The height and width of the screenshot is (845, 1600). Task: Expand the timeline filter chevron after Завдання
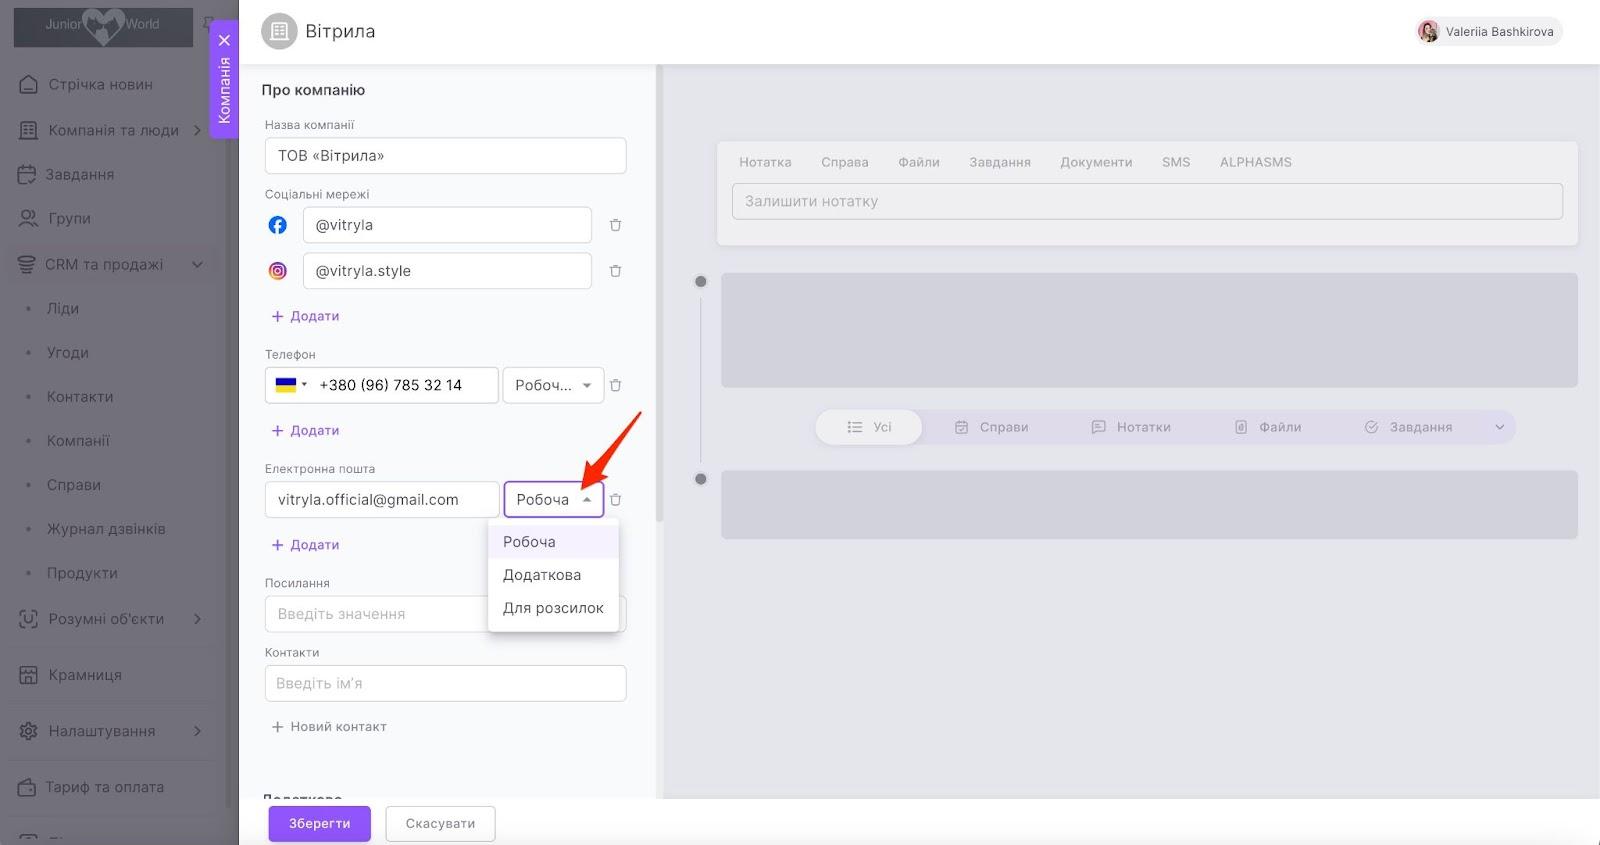[x=1499, y=427]
